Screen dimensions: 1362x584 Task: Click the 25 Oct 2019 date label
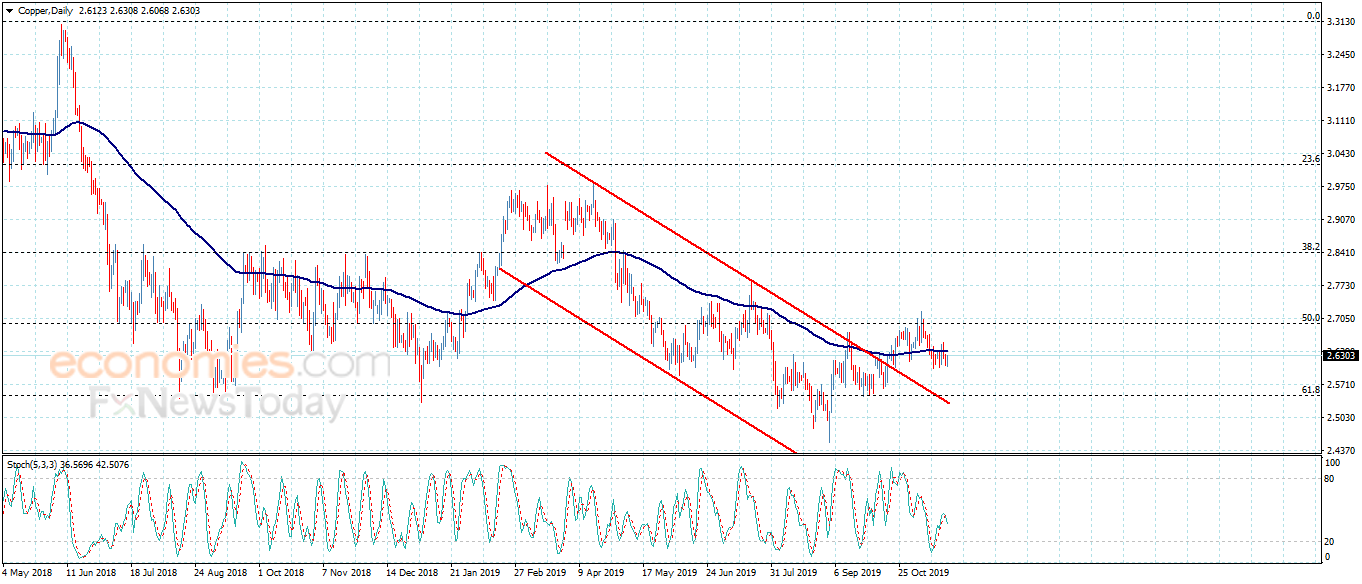click(923, 574)
